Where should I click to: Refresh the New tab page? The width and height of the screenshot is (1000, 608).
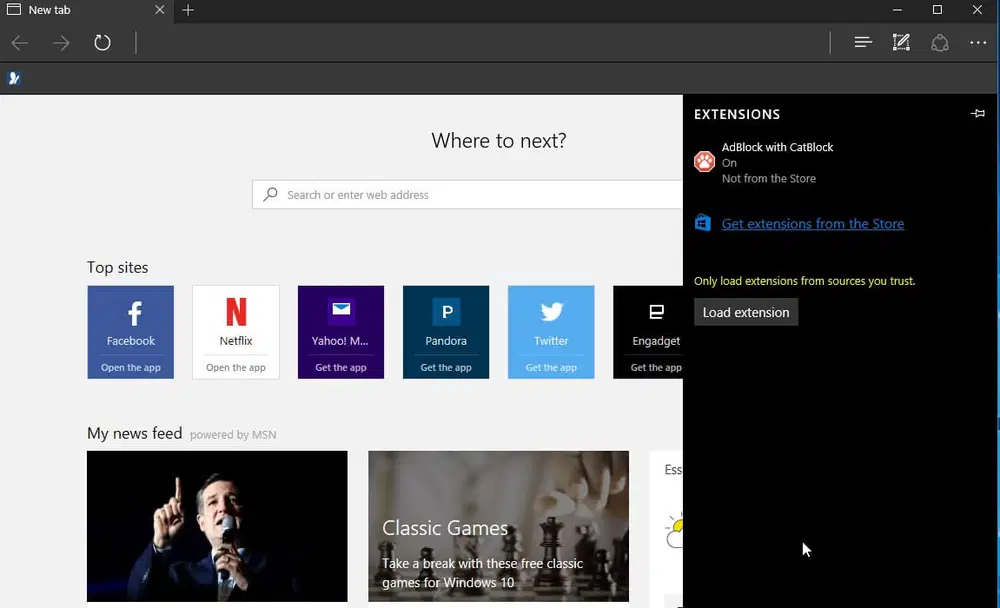(x=103, y=42)
